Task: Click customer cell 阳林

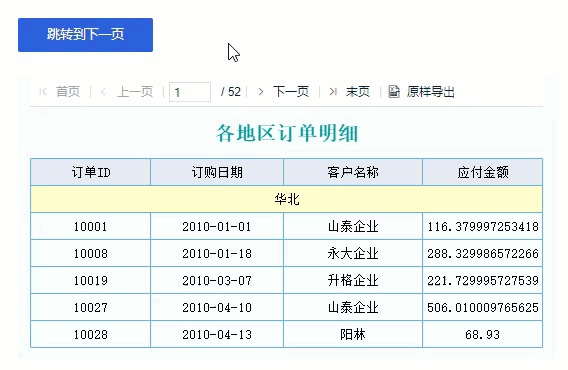Action: coord(353,334)
